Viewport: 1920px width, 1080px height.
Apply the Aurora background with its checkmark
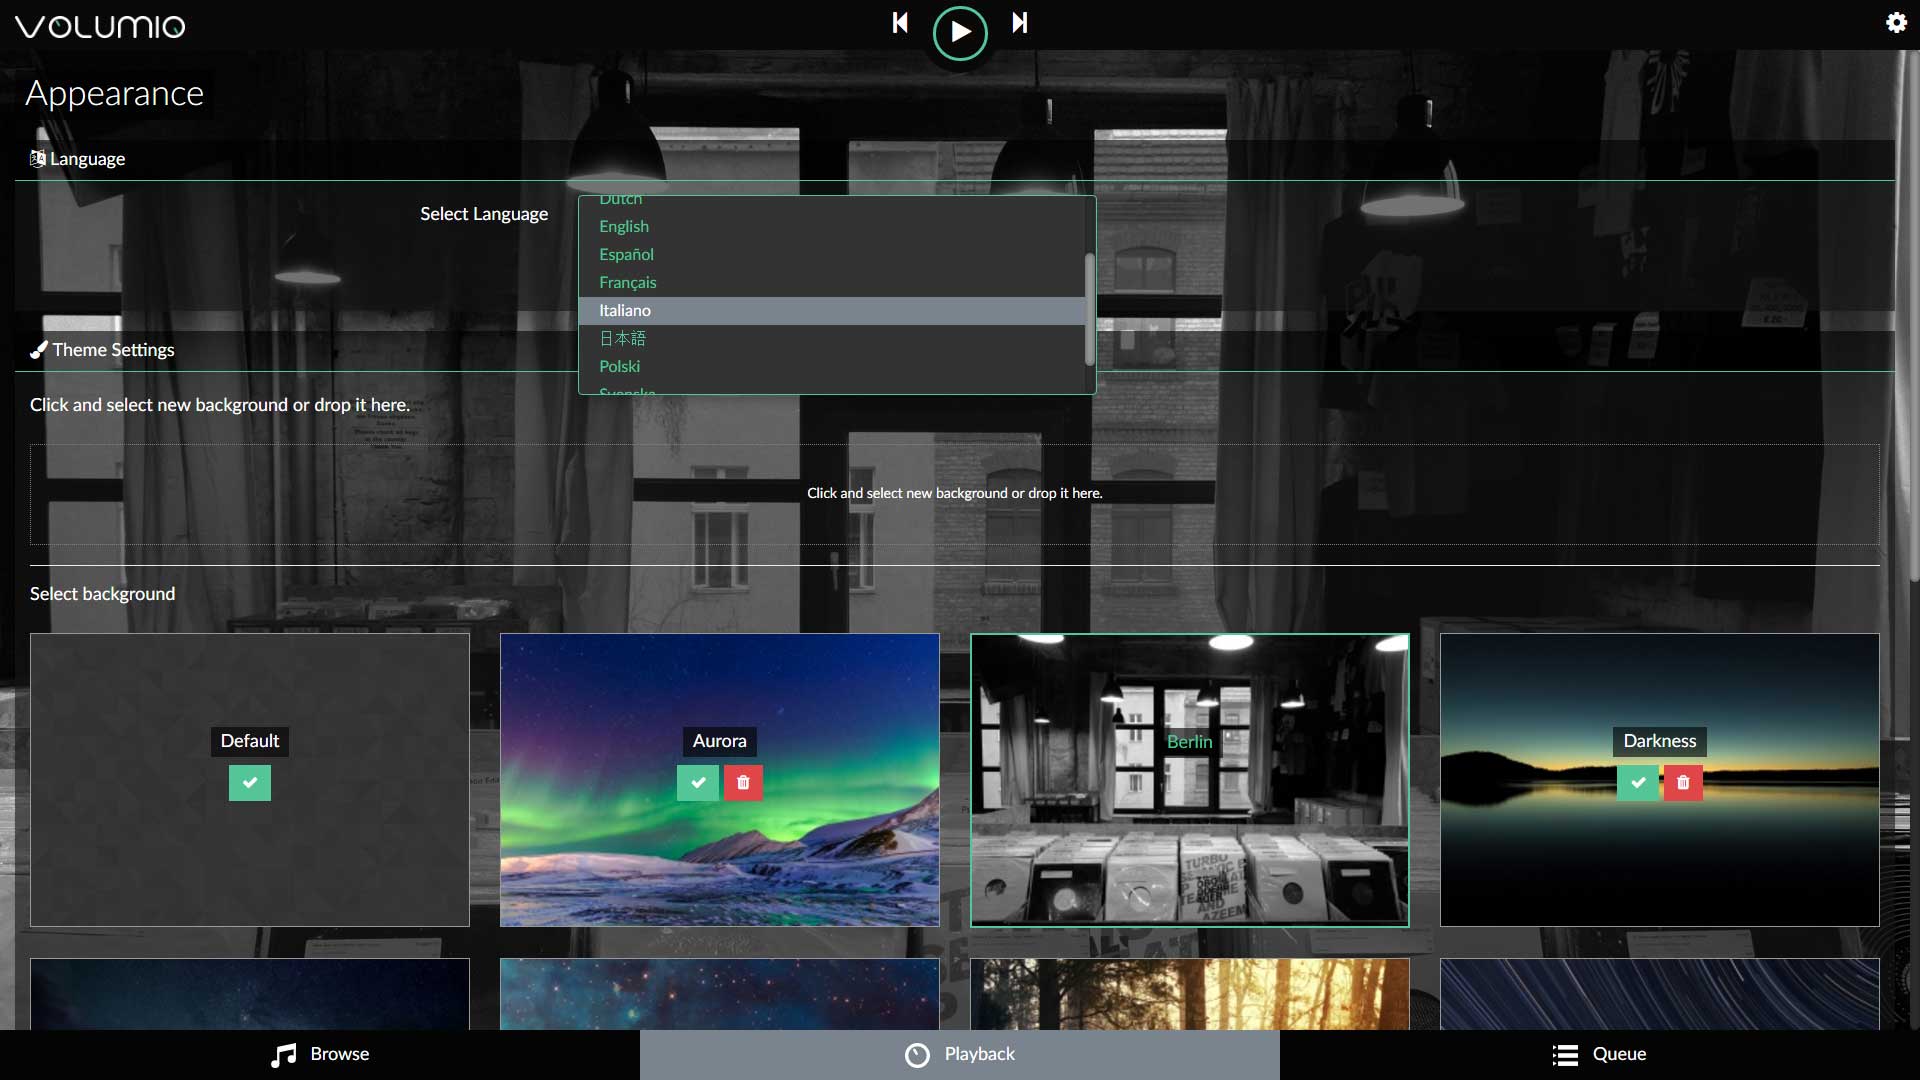697,783
